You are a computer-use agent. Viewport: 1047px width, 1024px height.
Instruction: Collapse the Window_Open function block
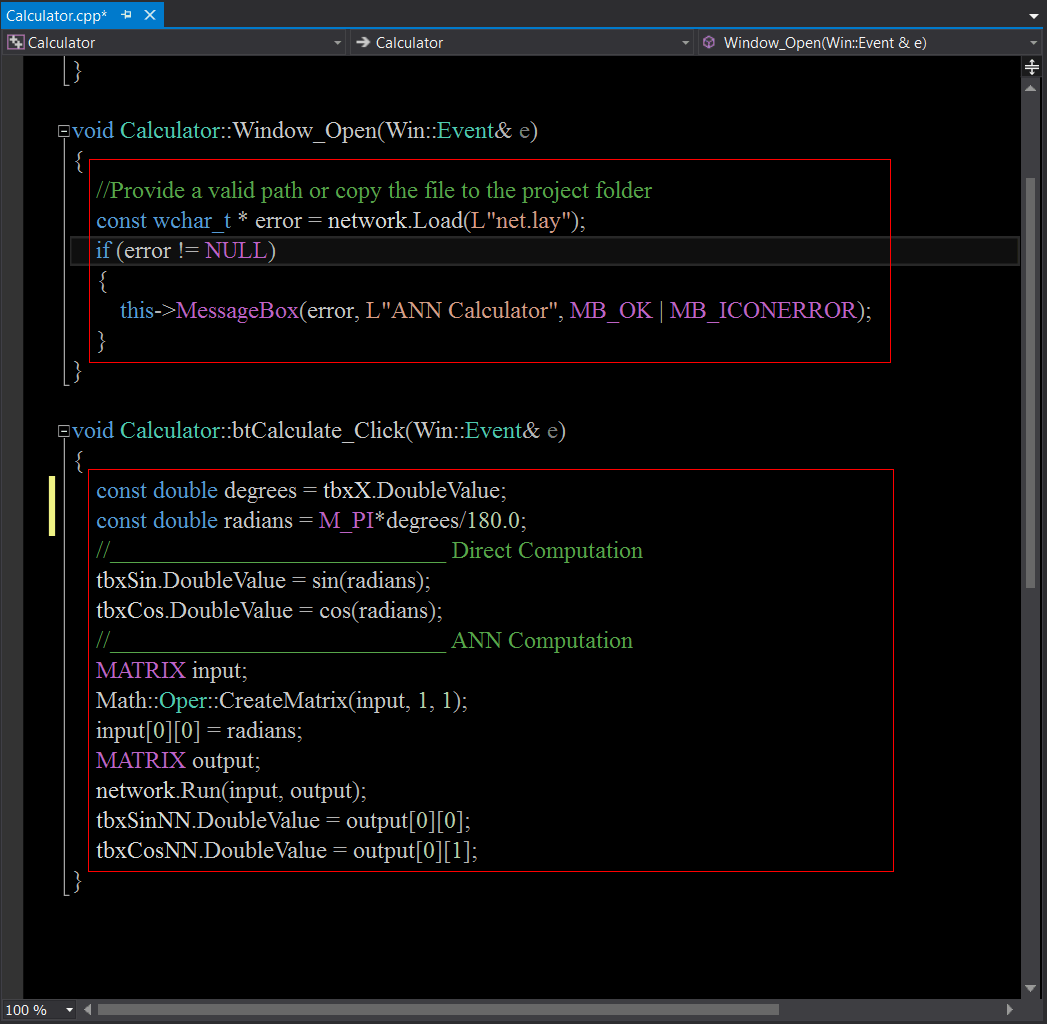64,131
